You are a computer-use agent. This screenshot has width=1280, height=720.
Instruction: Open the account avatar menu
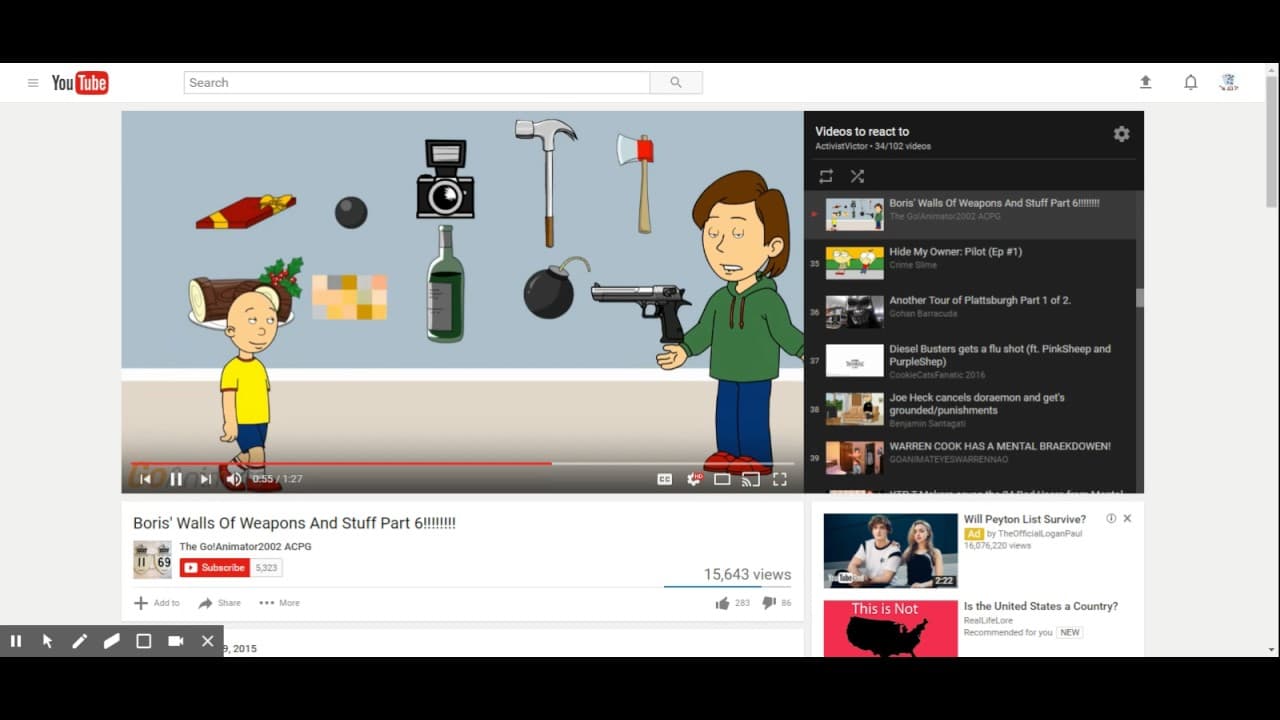click(1229, 83)
